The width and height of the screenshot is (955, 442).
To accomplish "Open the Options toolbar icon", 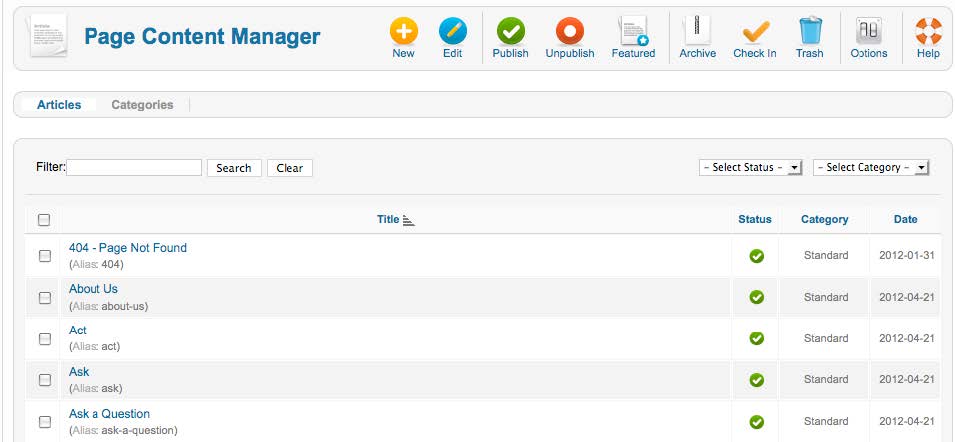I will 868,32.
